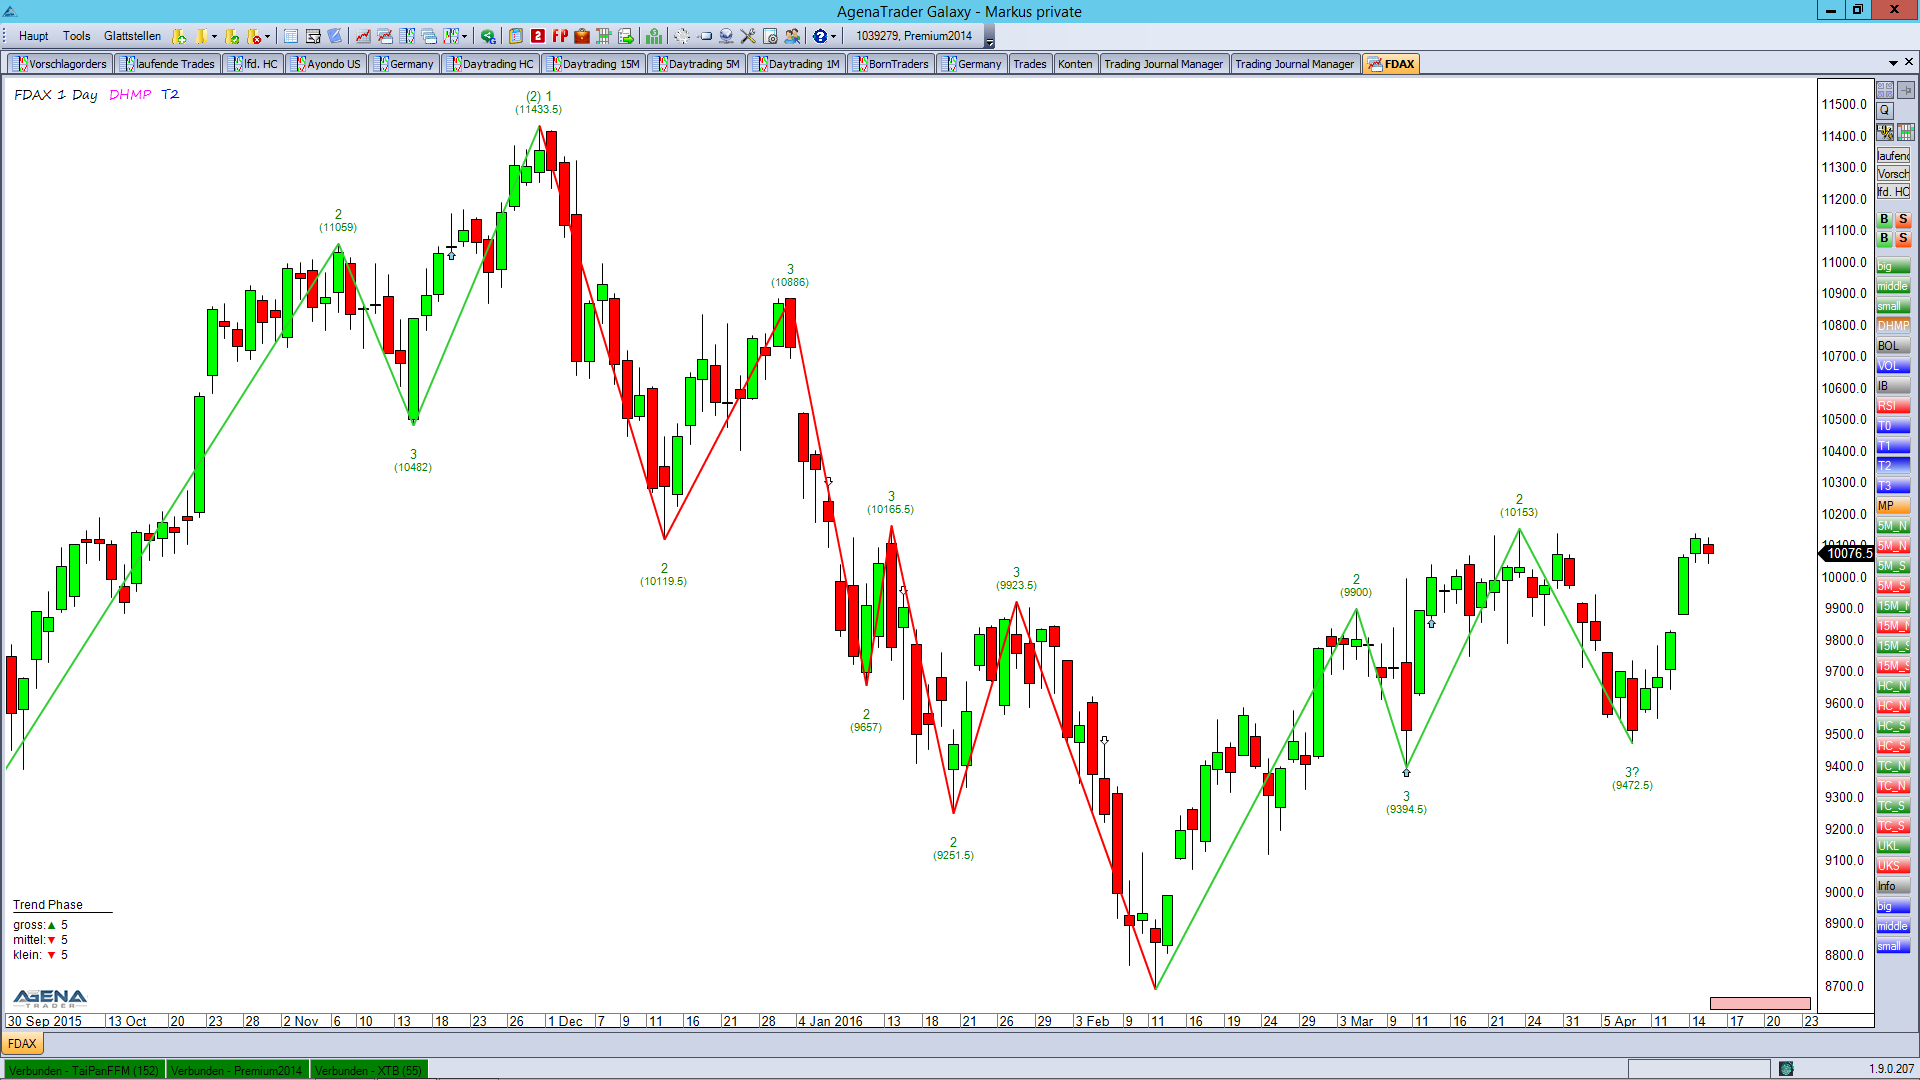Select the Daytrading HC tab

496,63
